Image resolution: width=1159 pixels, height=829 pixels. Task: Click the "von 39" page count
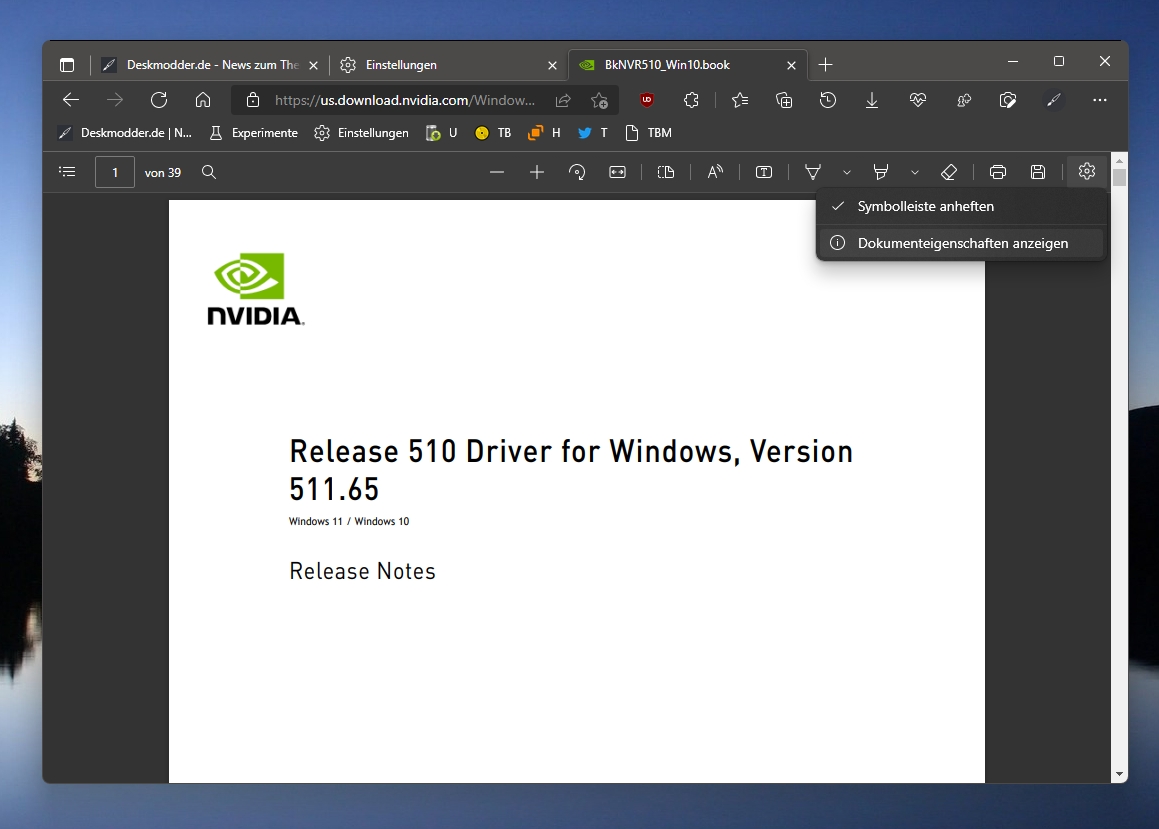coord(163,172)
